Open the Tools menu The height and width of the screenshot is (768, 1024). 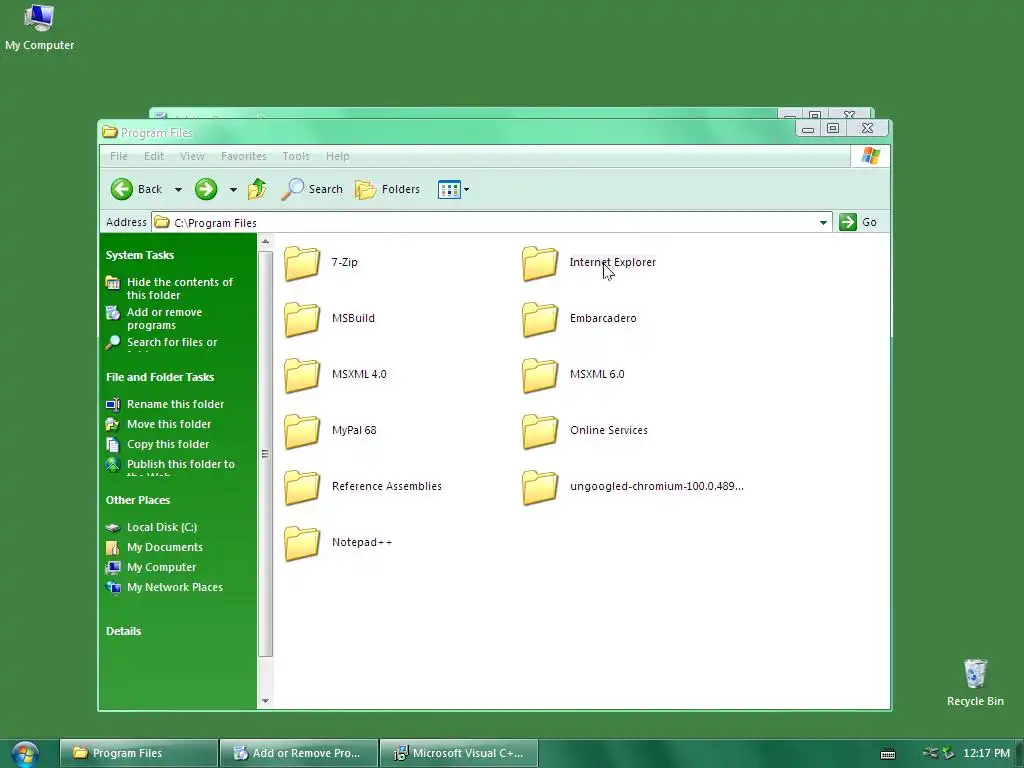click(x=296, y=156)
